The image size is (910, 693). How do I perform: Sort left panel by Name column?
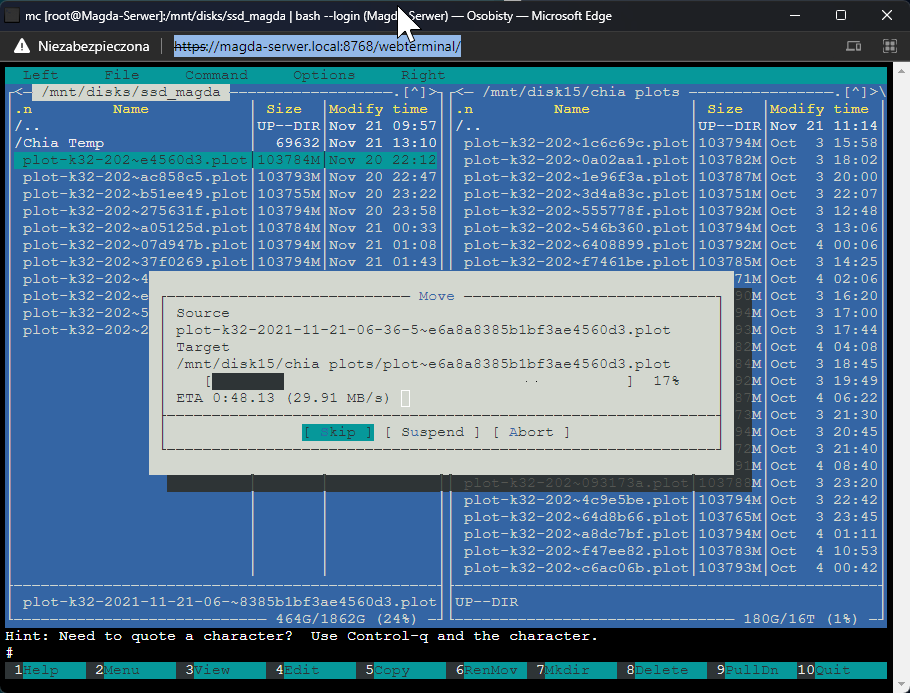[131, 109]
